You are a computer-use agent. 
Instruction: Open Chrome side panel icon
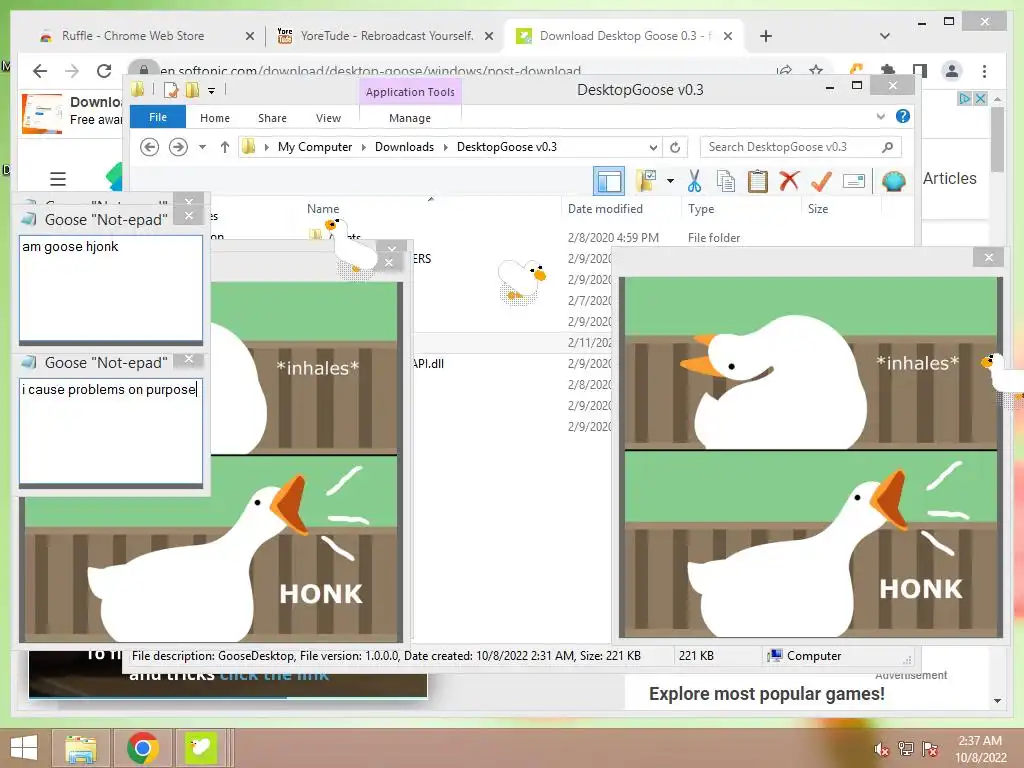[920, 71]
